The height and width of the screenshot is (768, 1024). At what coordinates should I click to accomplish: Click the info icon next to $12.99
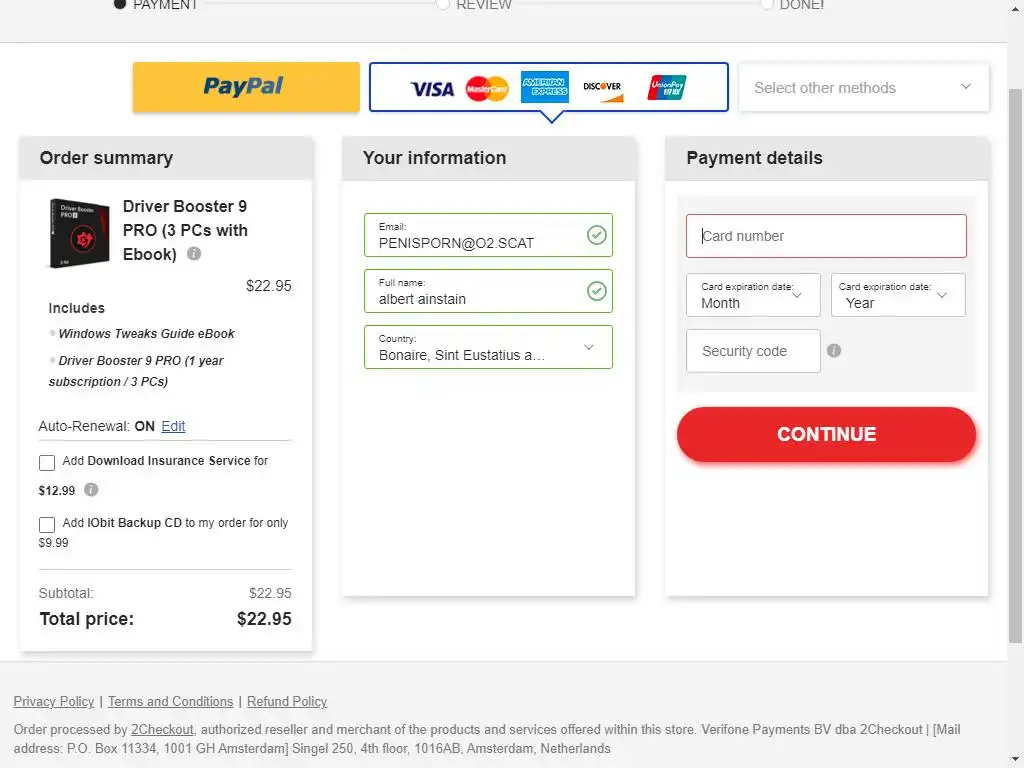point(91,490)
